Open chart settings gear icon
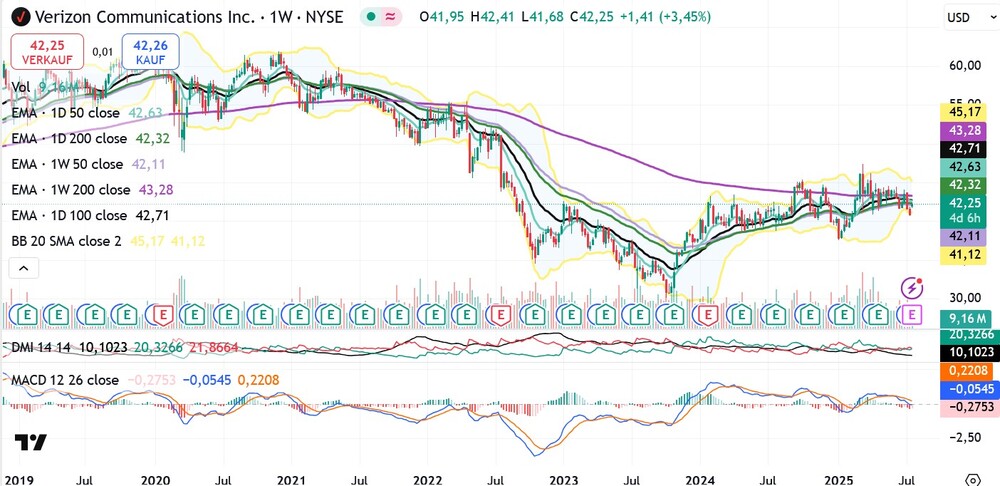 tap(973, 480)
